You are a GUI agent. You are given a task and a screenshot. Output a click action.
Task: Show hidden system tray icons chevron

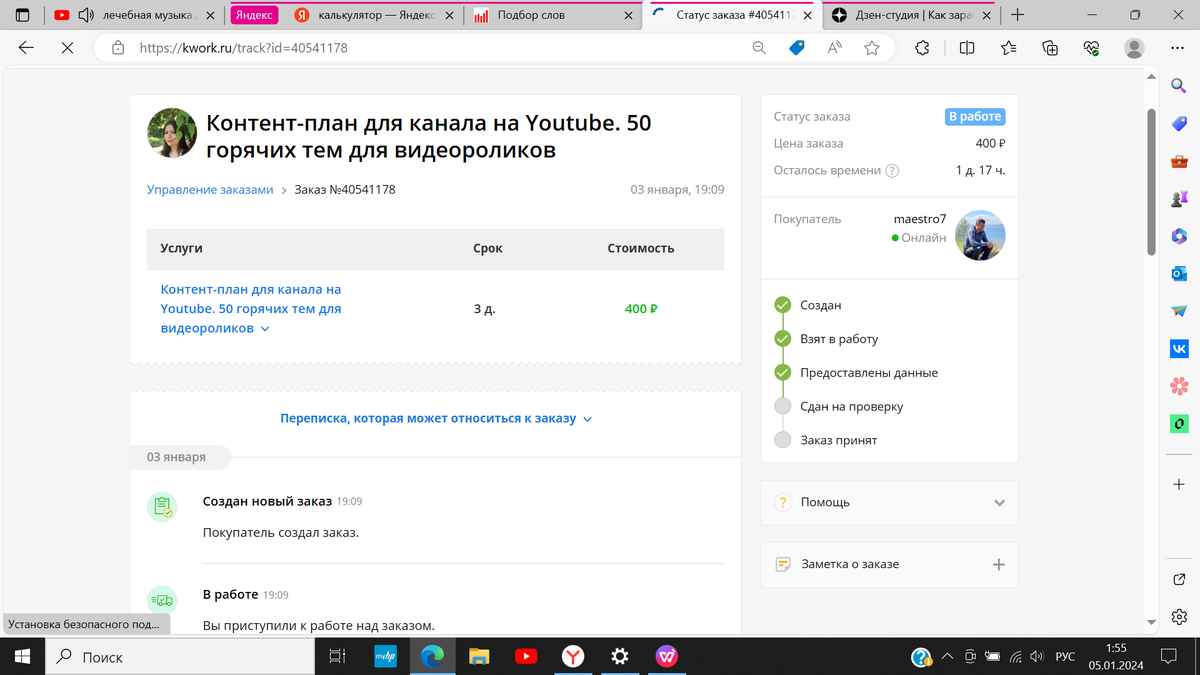click(946, 657)
